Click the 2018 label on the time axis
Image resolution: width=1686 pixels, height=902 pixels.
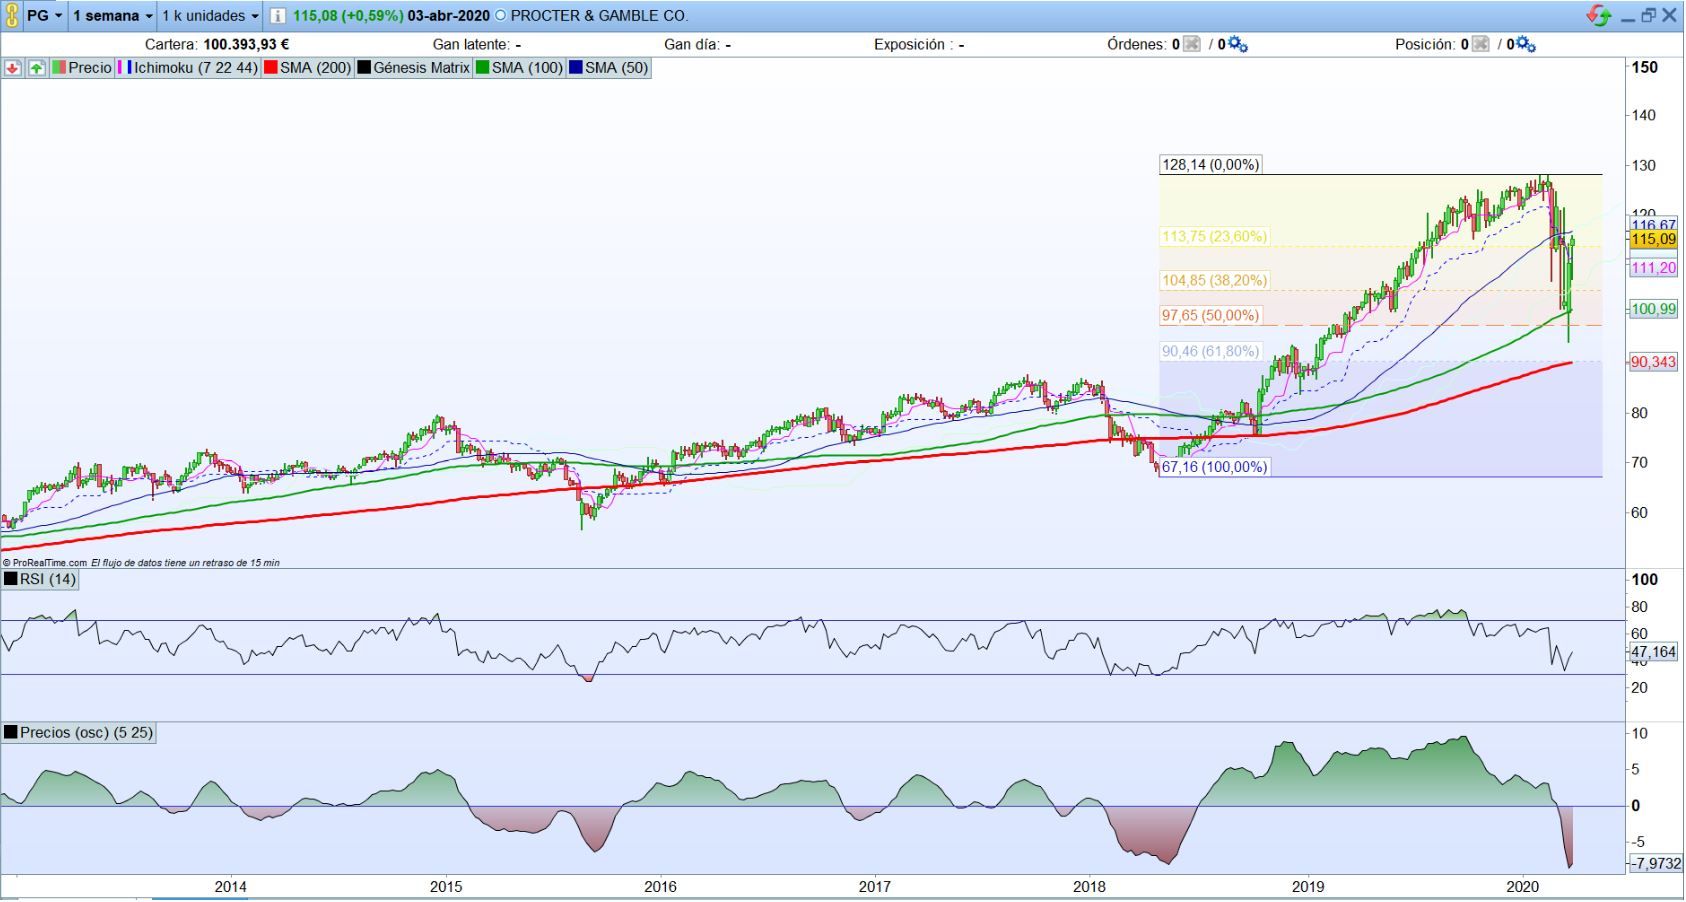coord(1089,886)
